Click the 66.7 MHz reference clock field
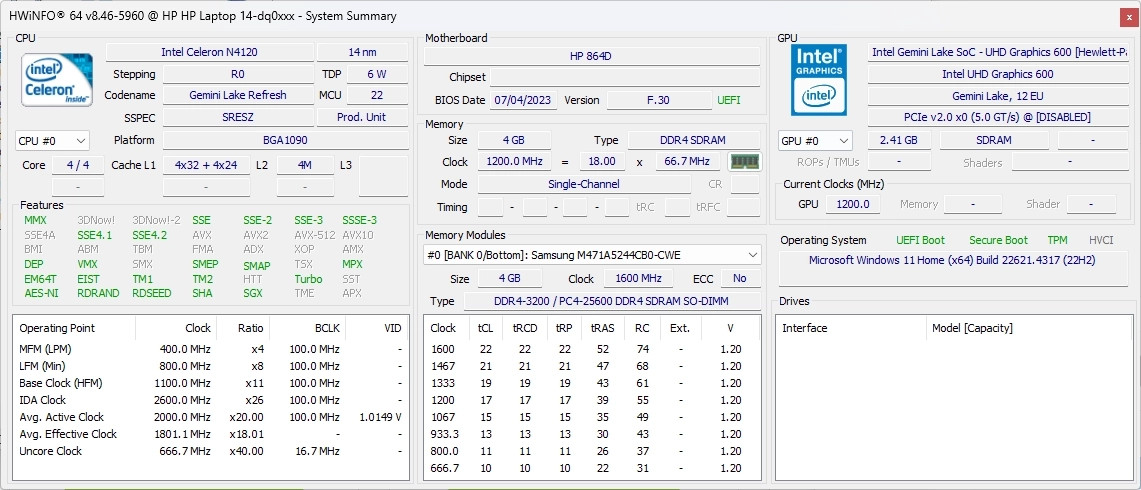 (688, 162)
